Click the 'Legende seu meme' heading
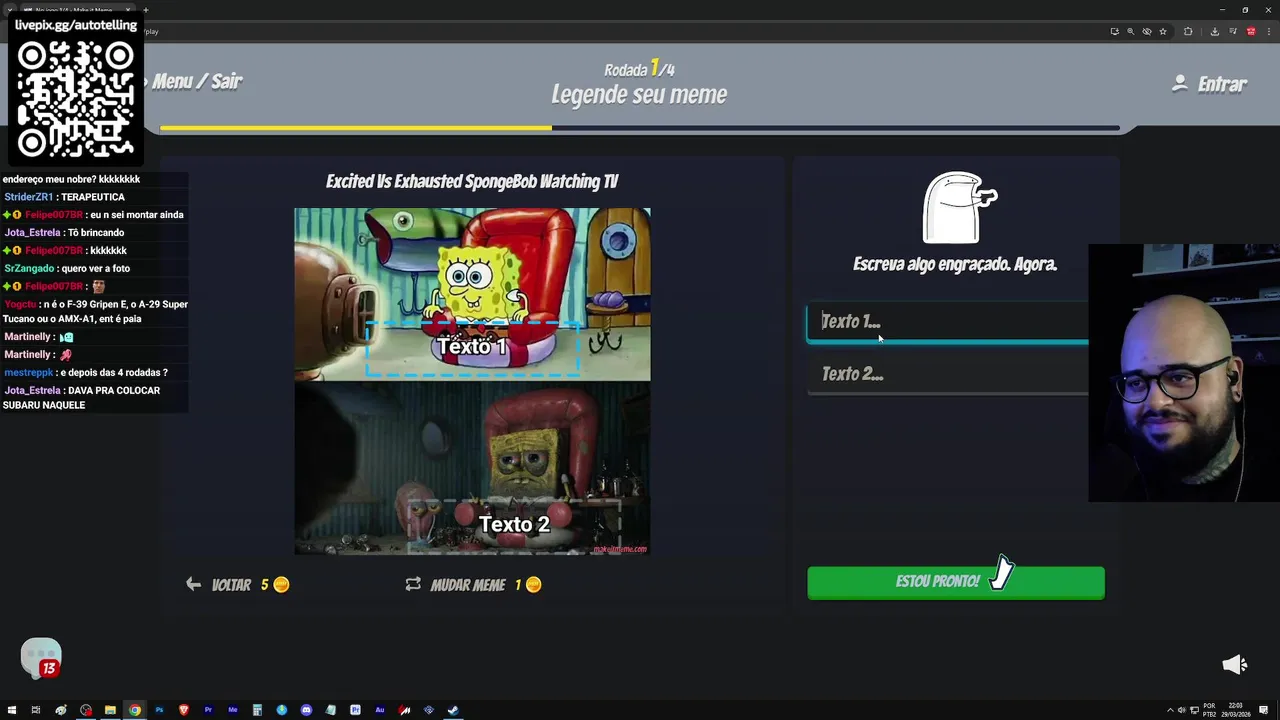 (639, 95)
